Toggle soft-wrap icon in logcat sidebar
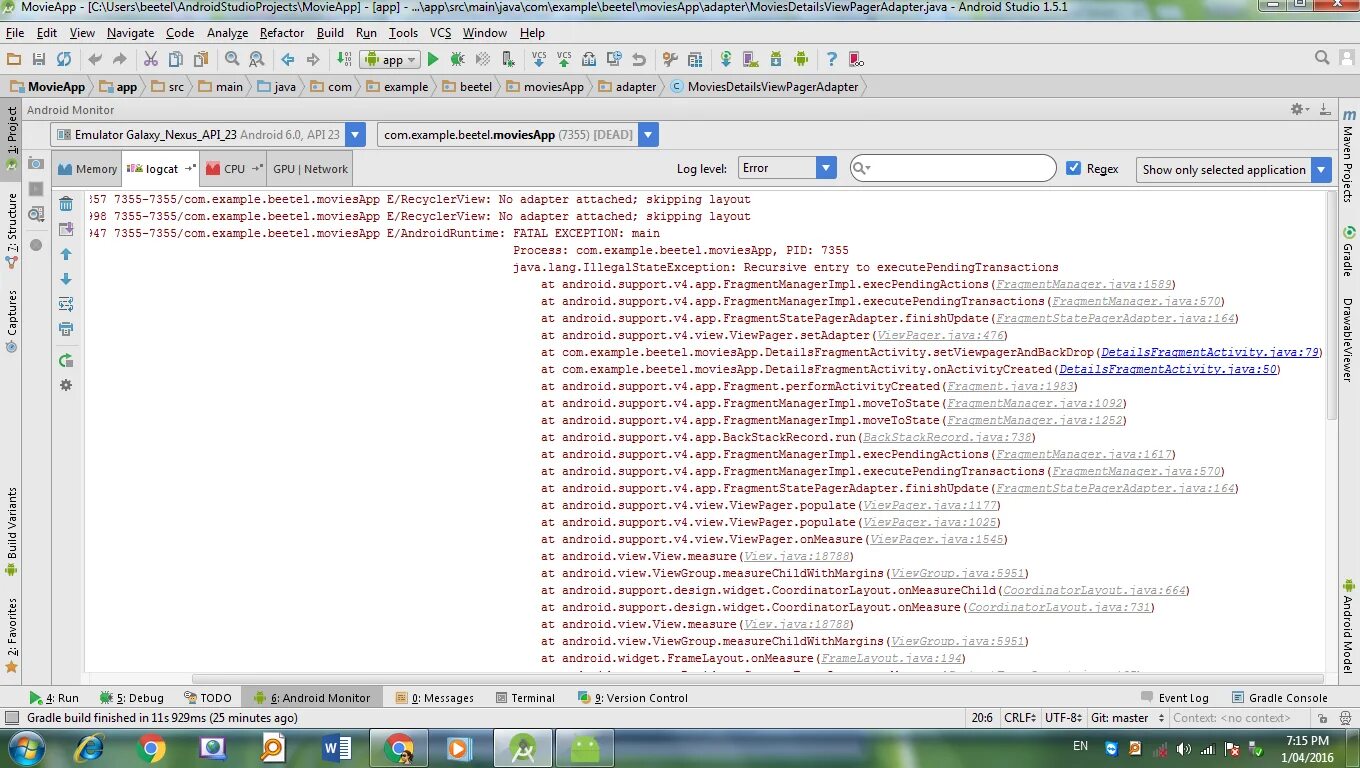 coord(66,304)
